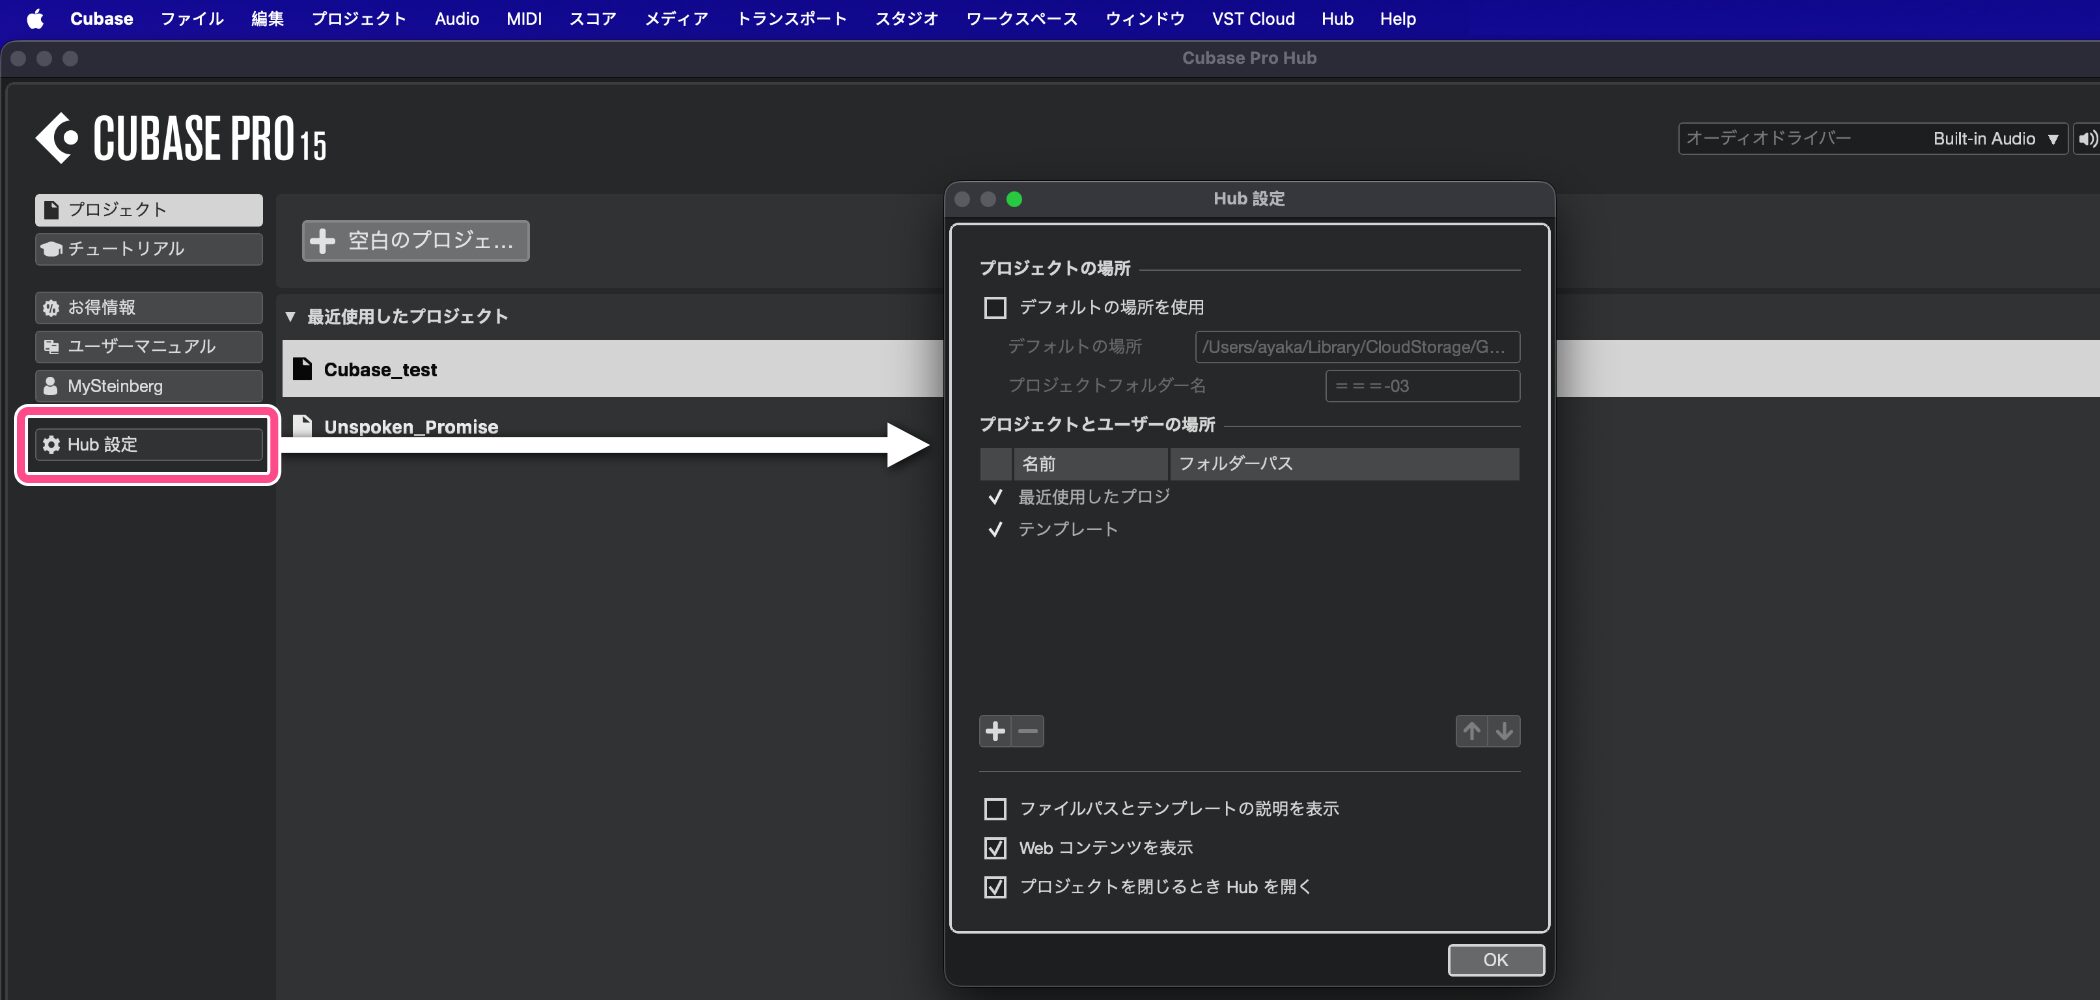The width and height of the screenshot is (2100, 1000).
Task: Disable Web コンテンツを表示 checkbox
Action: pos(995,848)
